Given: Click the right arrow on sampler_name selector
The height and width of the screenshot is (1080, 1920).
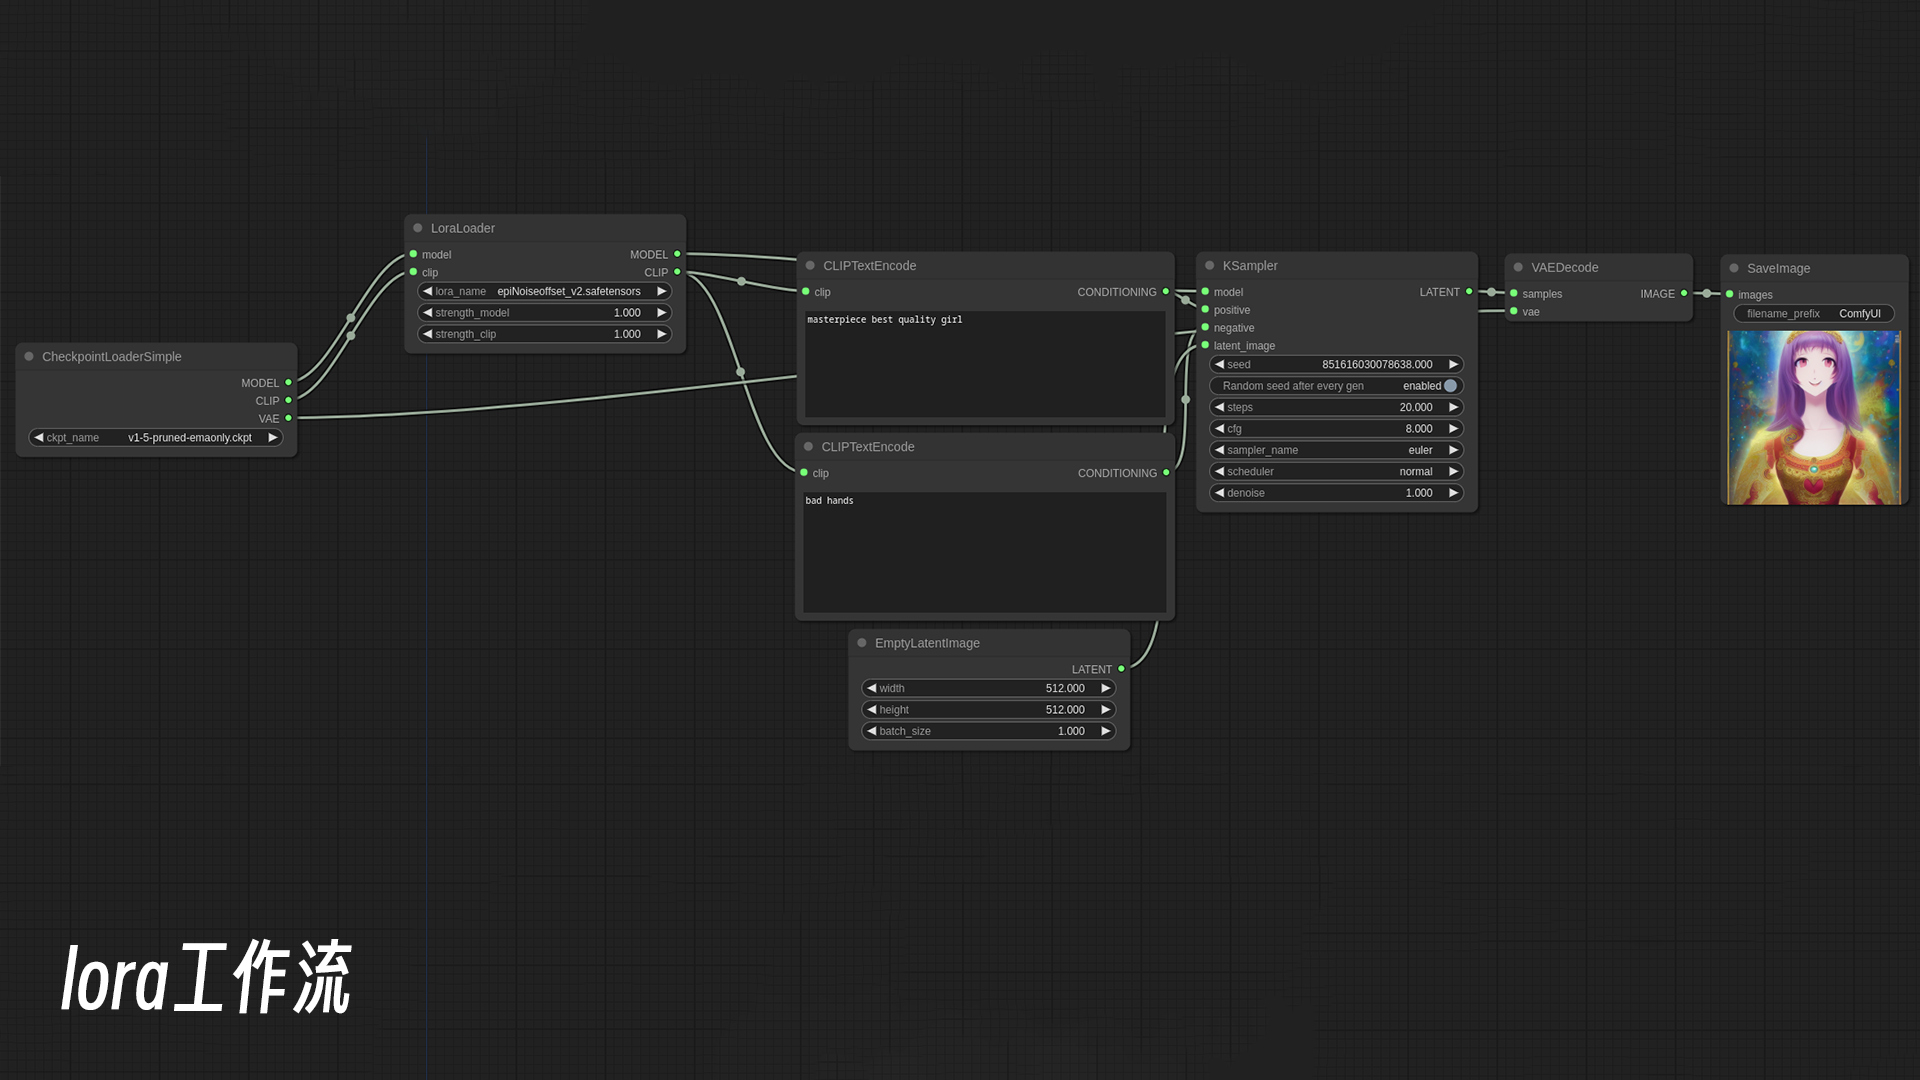Looking at the screenshot, I should click(x=1453, y=450).
